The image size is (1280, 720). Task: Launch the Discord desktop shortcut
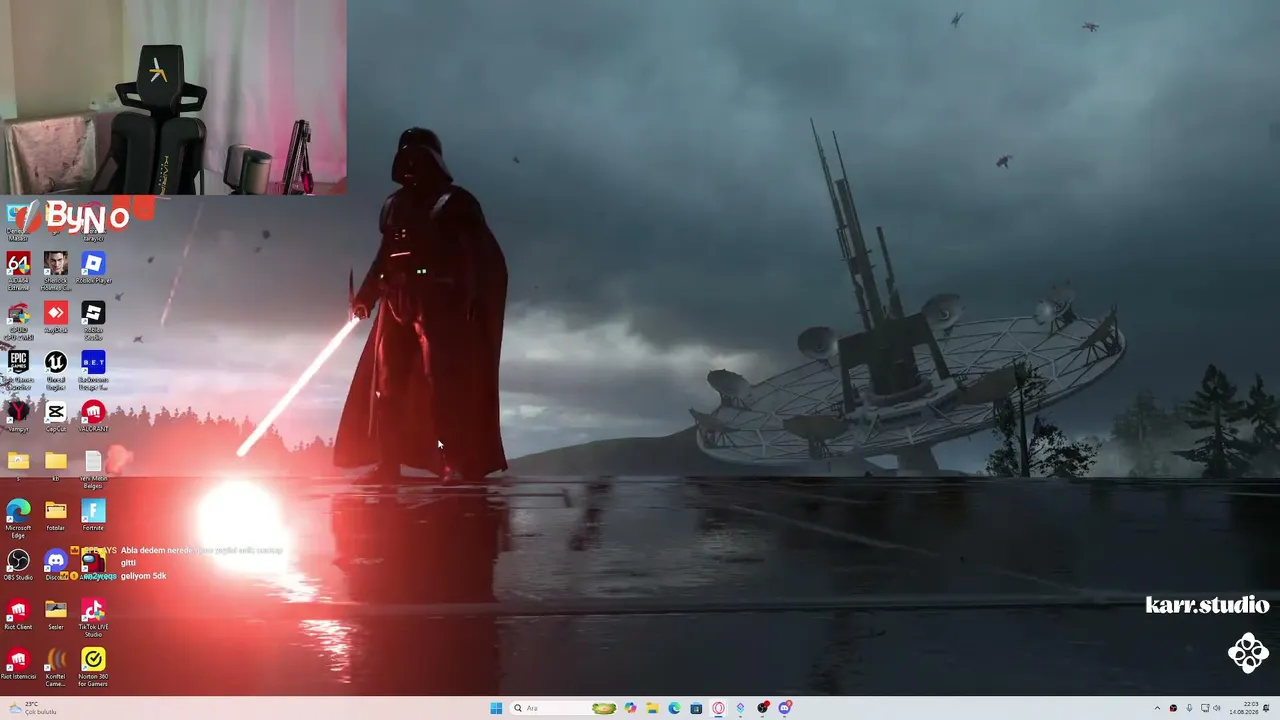(x=56, y=565)
